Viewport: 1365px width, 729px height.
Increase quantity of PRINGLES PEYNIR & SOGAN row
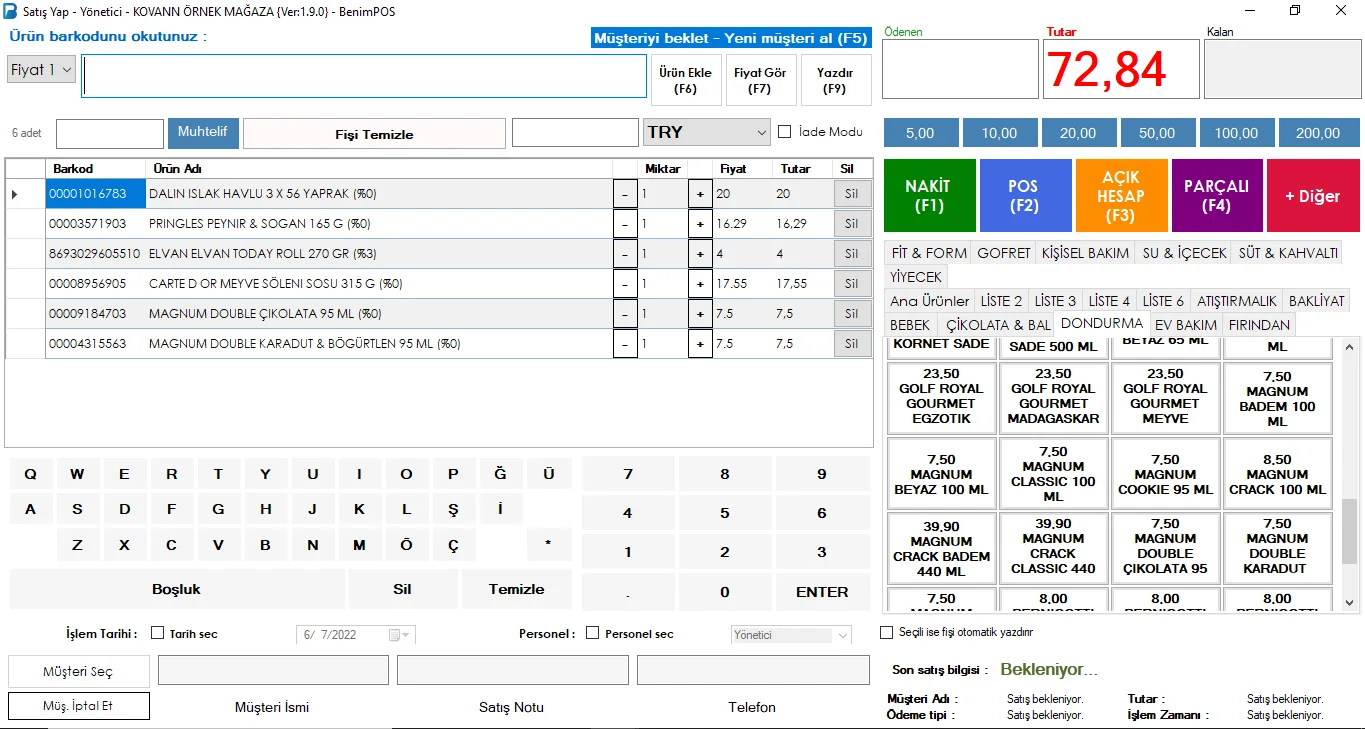tap(700, 224)
